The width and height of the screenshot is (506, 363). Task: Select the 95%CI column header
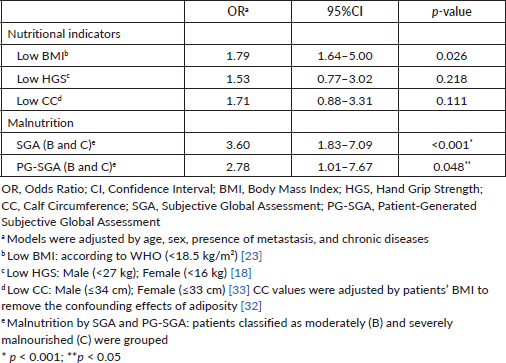[x=345, y=12]
